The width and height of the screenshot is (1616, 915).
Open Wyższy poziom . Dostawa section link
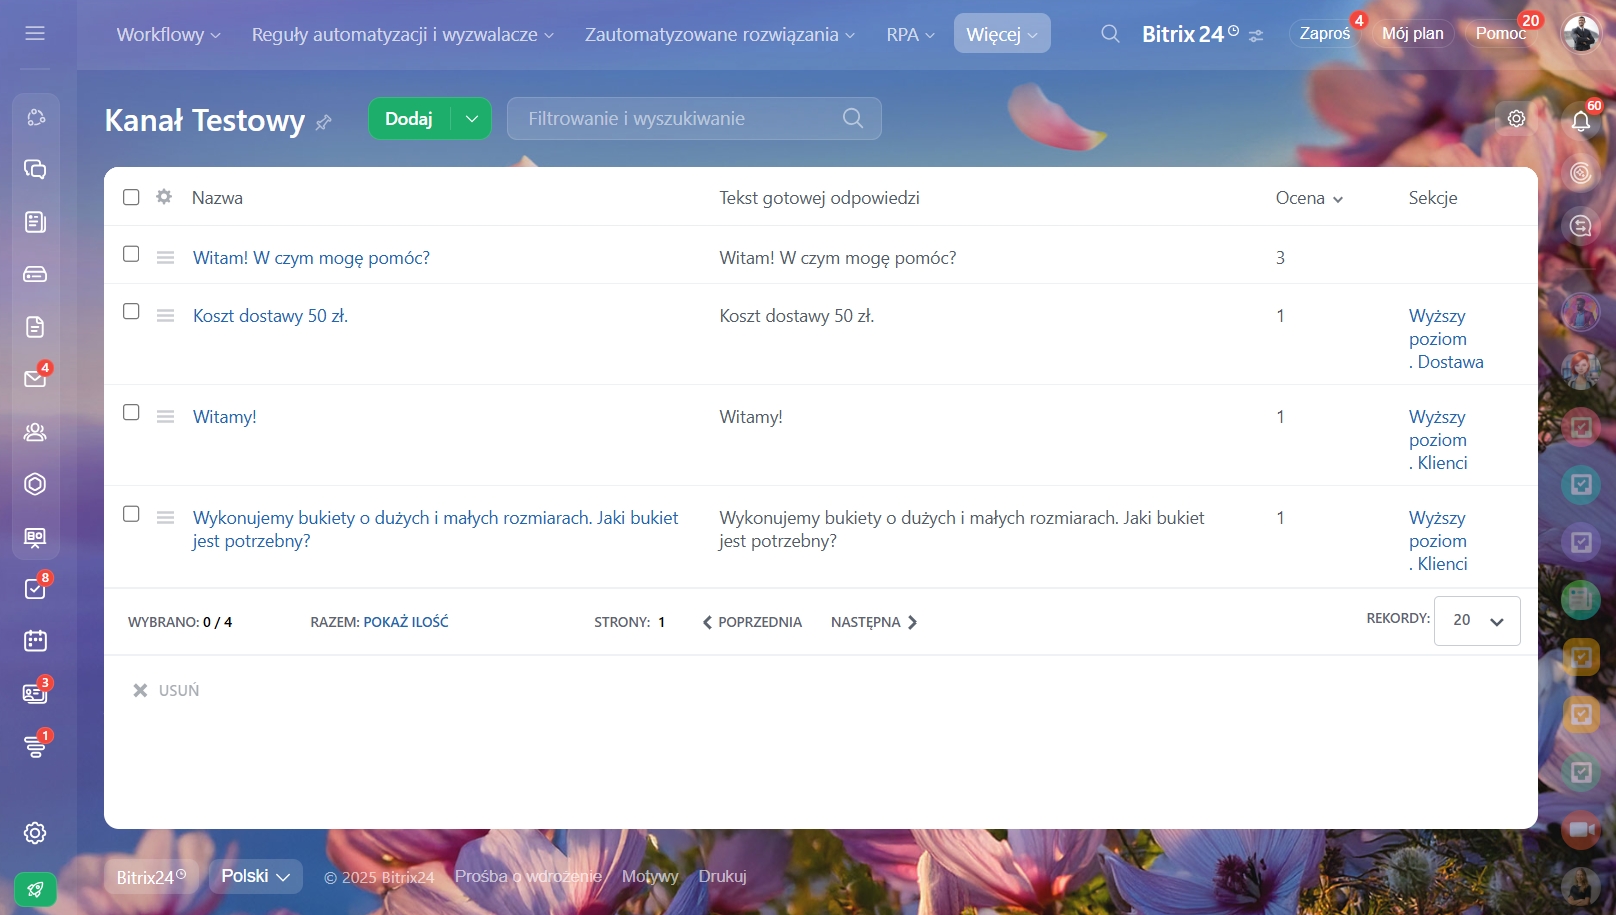point(1446,339)
